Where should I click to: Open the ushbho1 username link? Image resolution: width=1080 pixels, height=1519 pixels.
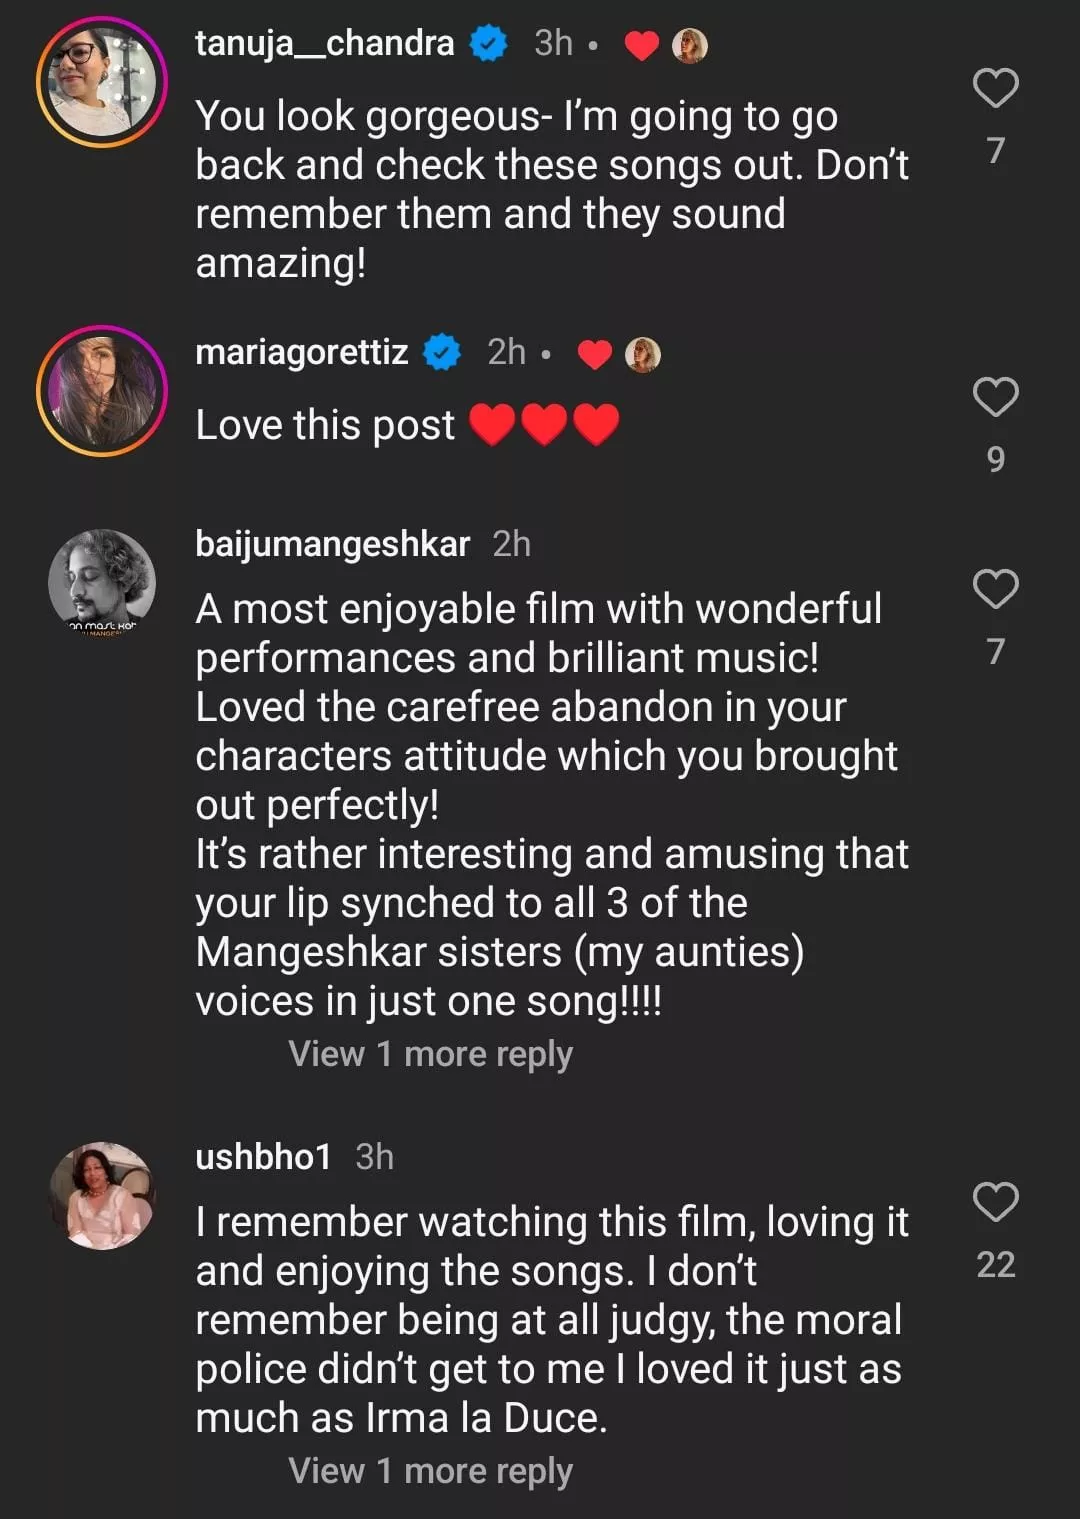263,1157
